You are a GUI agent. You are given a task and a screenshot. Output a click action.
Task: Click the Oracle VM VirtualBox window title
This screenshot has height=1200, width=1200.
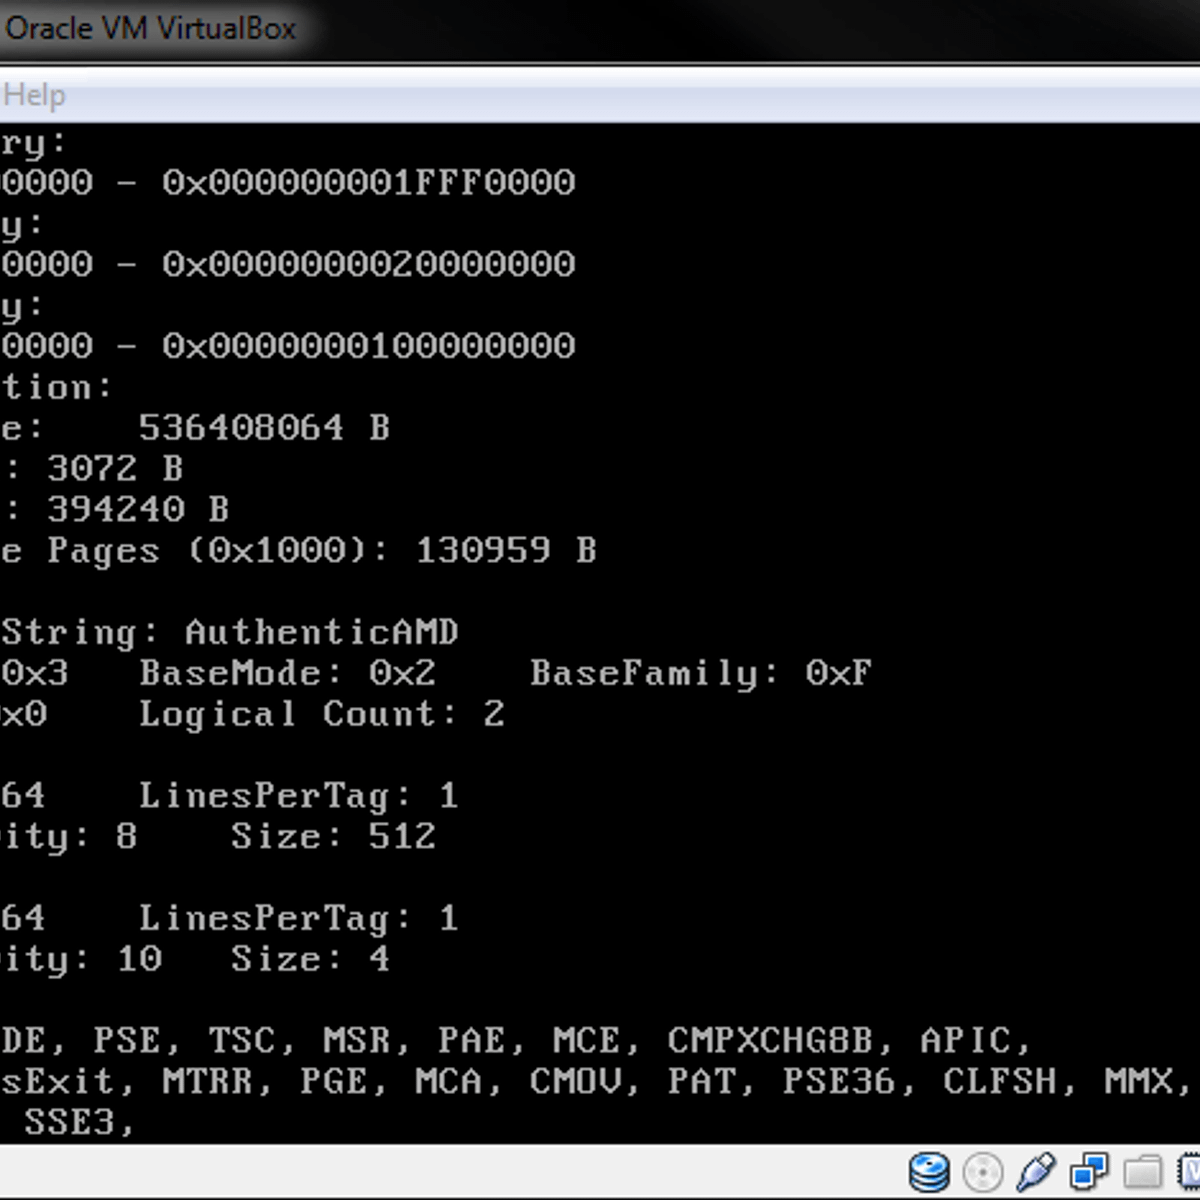tap(150, 28)
